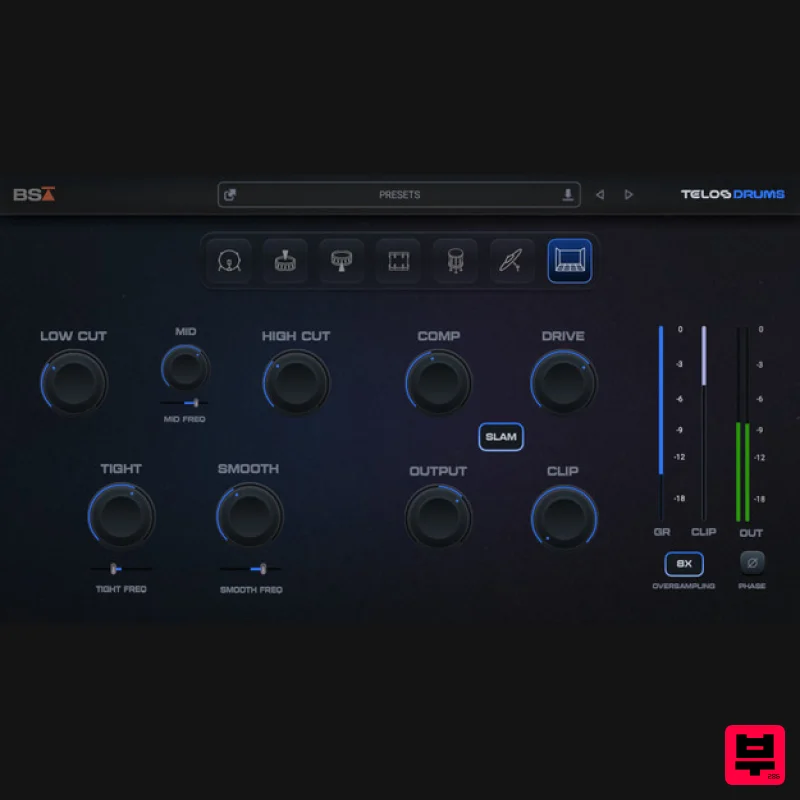
Task: Click the BSA logo
Action: tap(34, 195)
